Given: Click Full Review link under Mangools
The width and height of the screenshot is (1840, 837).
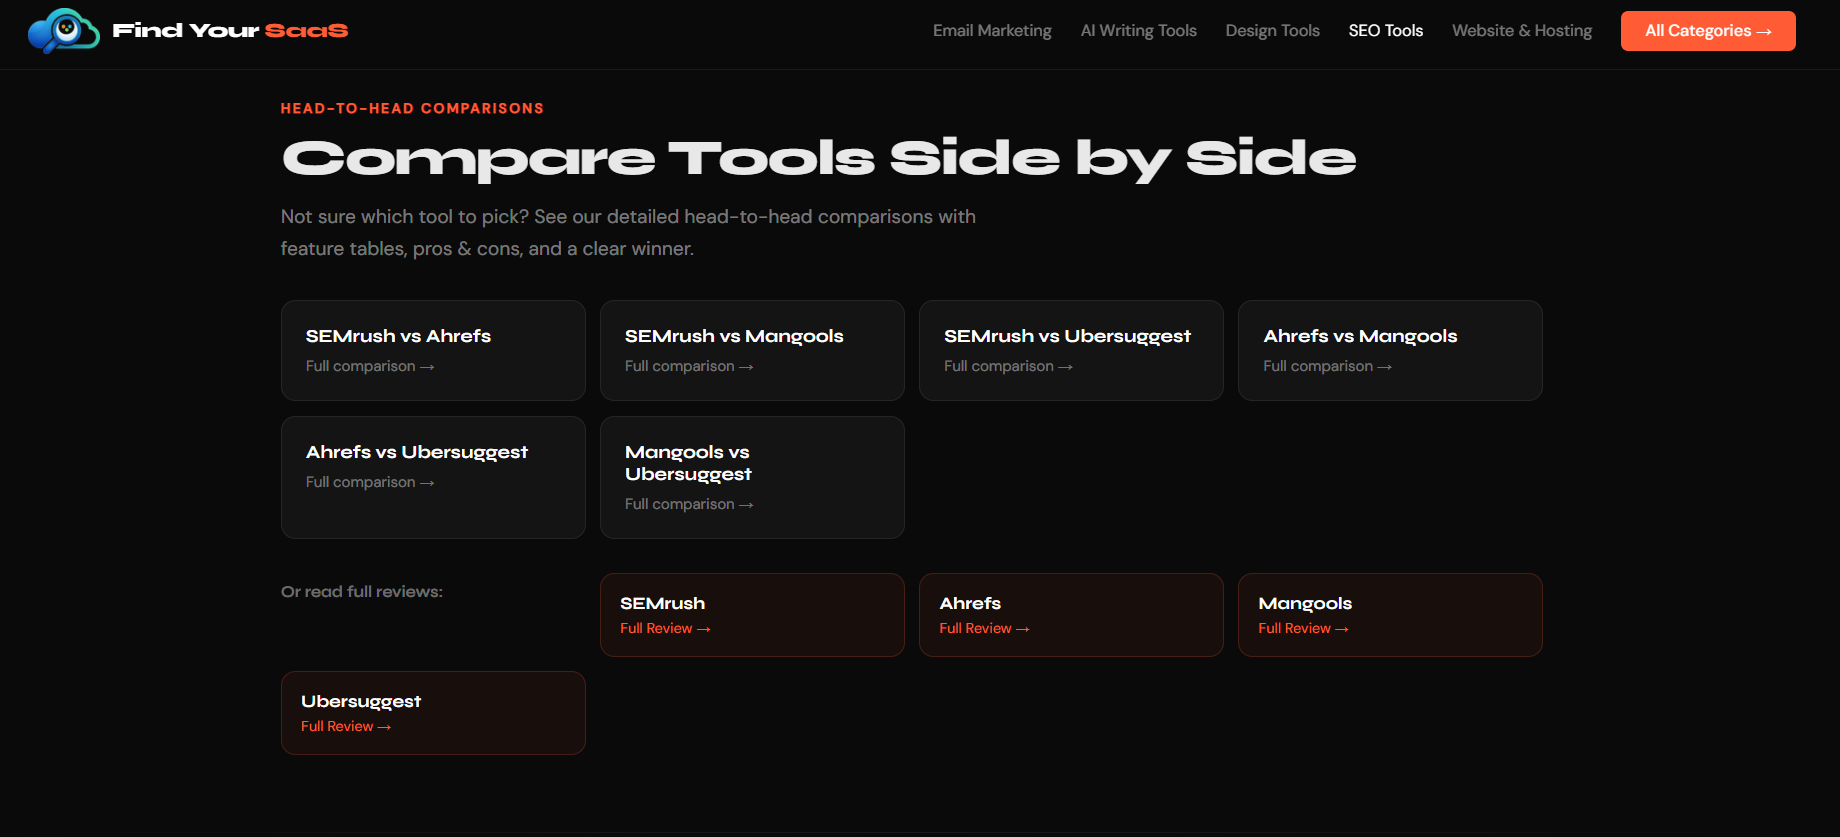Looking at the screenshot, I should 1303,628.
